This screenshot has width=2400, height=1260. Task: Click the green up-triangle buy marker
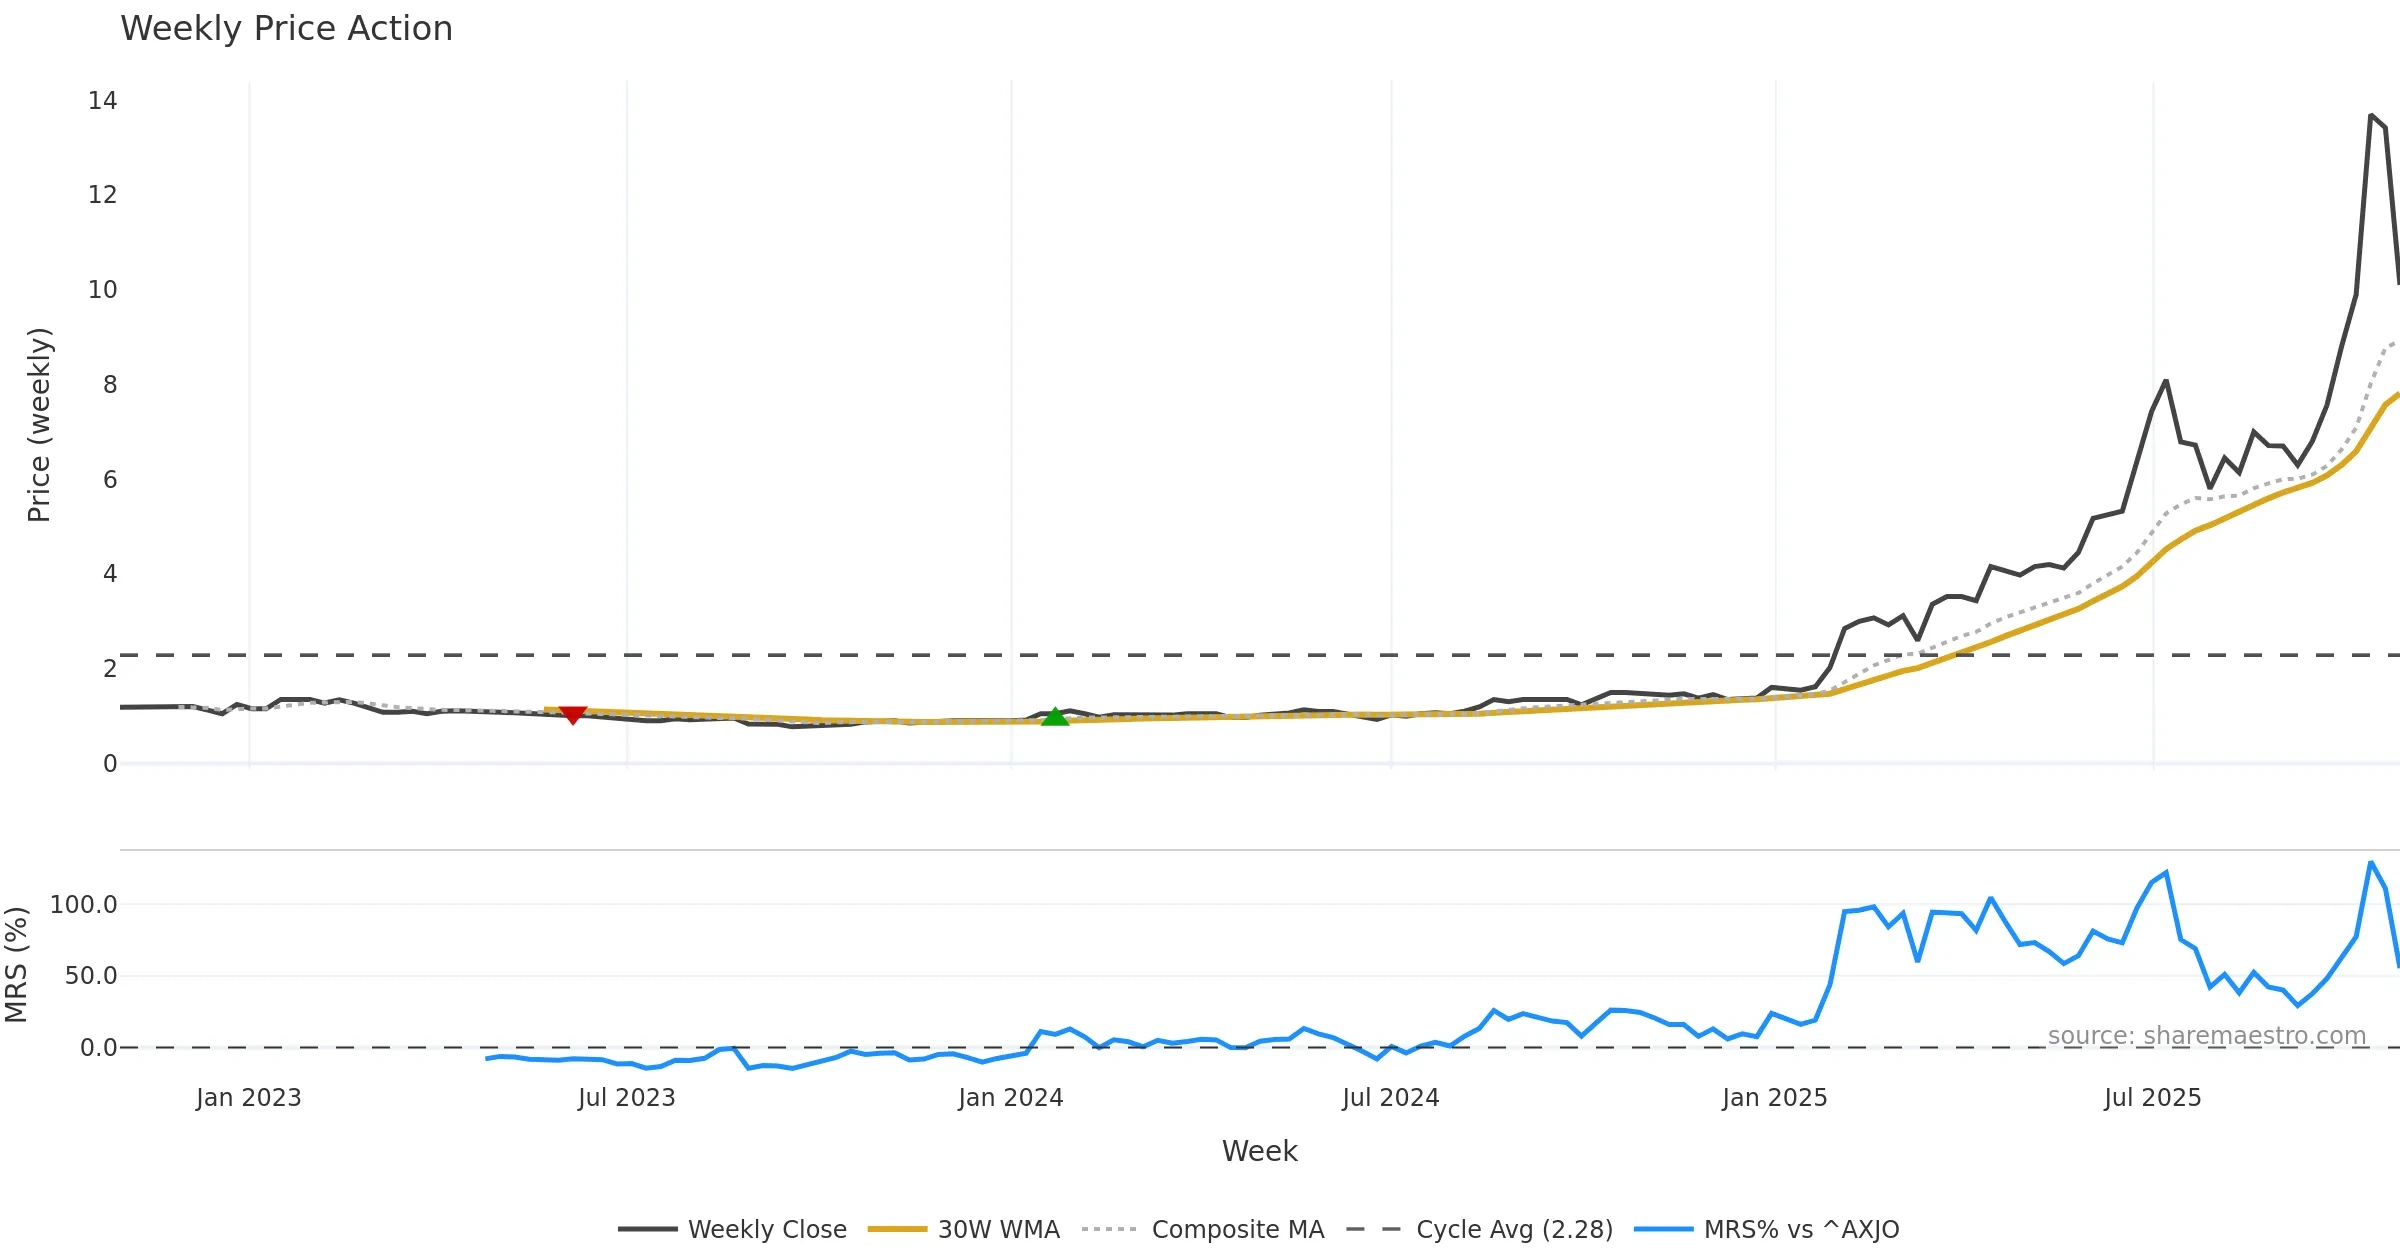click(x=1055, y=716)
